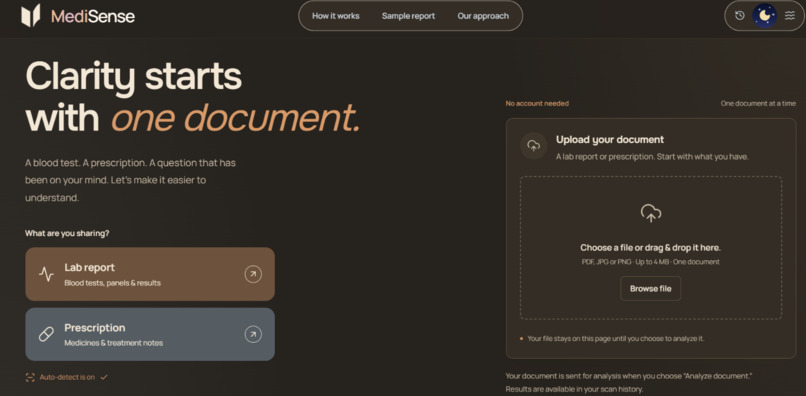Image resolution: width=806 pixels, height=396 pixels.
Task: Click the MediSense brand name
Action: 93,16
